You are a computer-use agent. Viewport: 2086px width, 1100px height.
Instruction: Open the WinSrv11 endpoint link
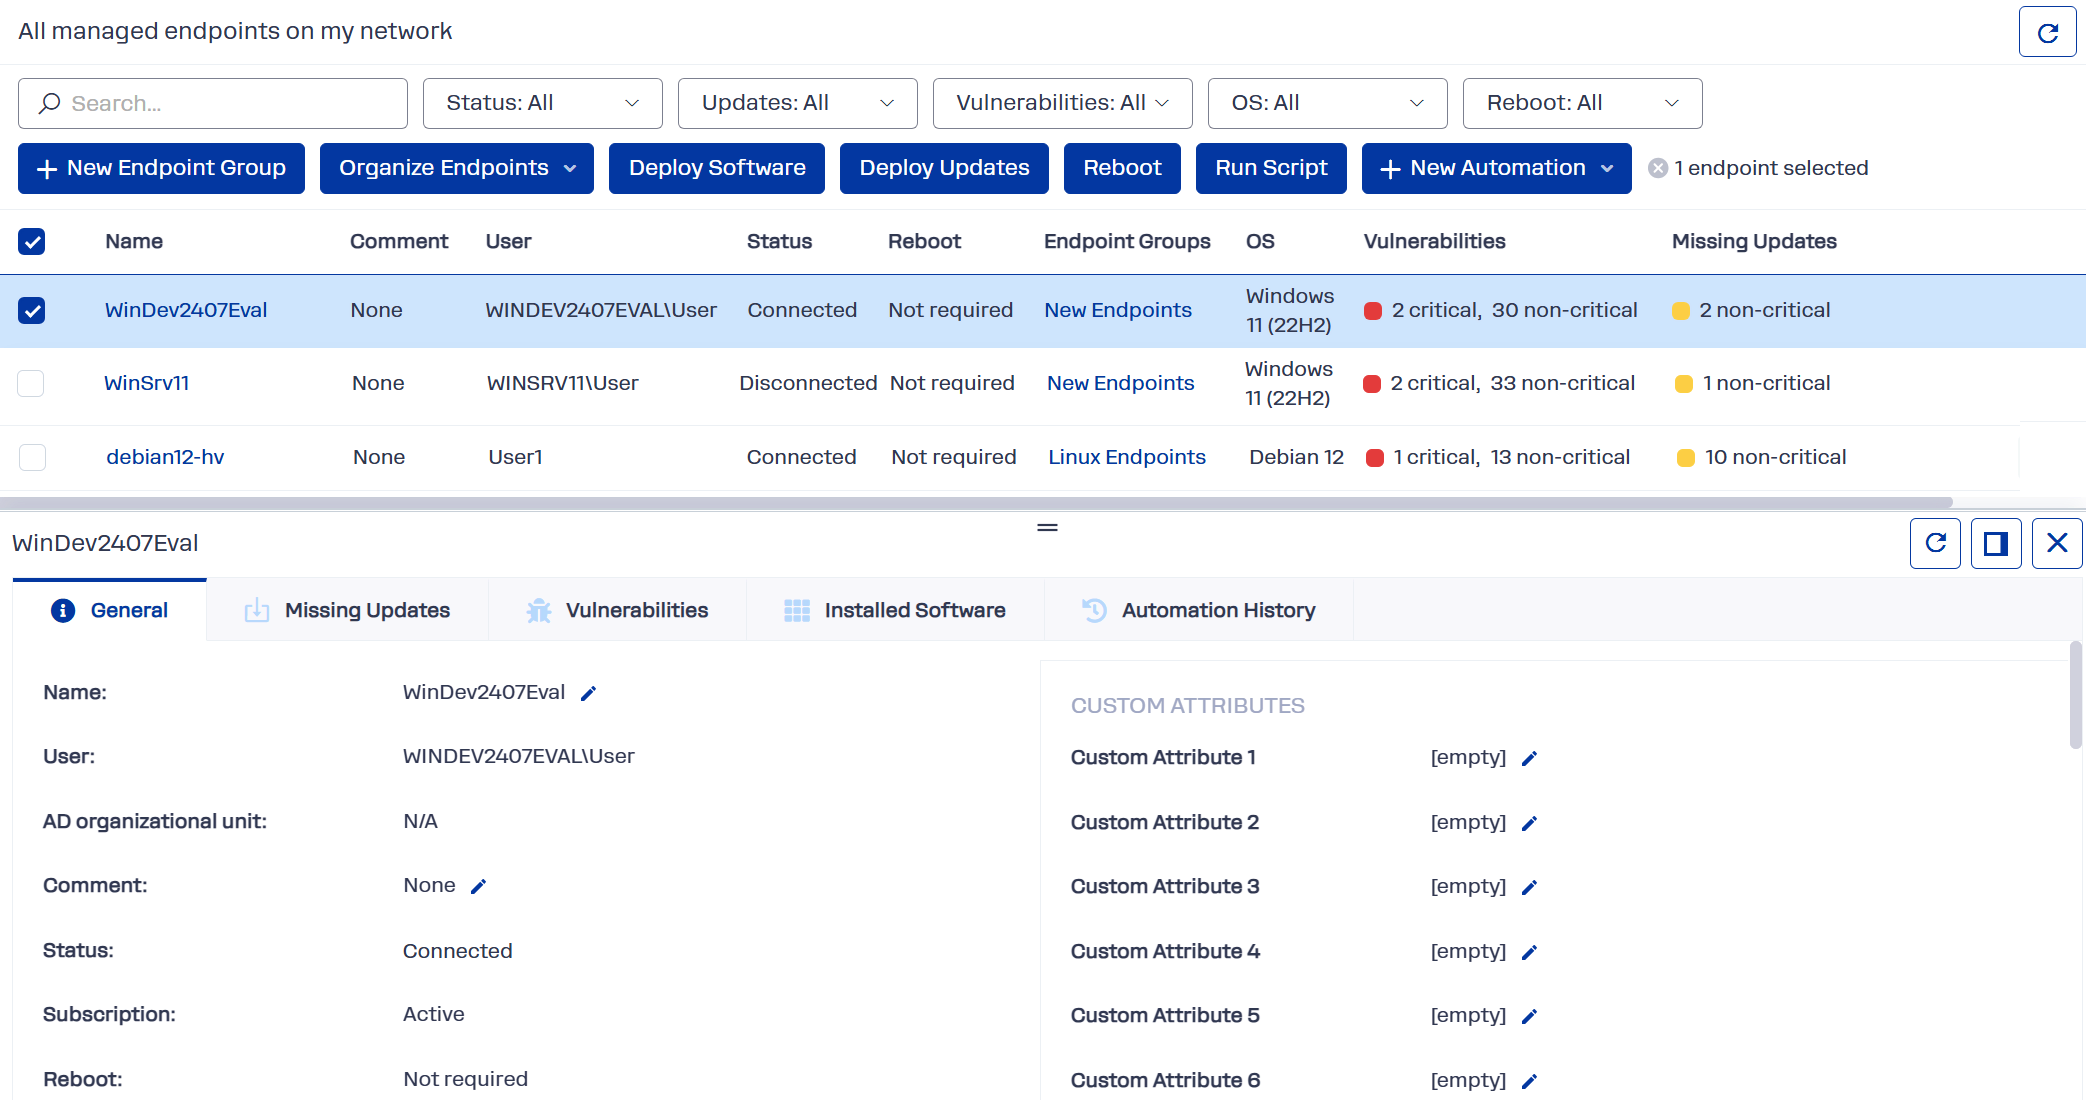pos(147,383)
